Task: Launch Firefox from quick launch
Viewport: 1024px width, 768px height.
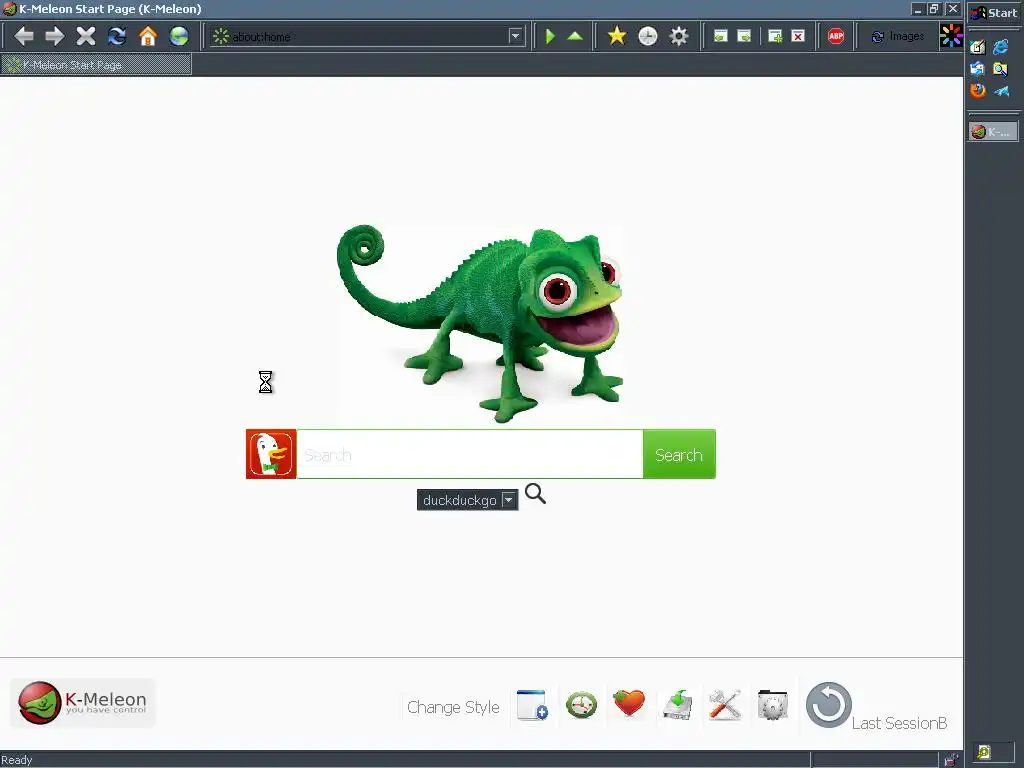Action: coord(978,90)
